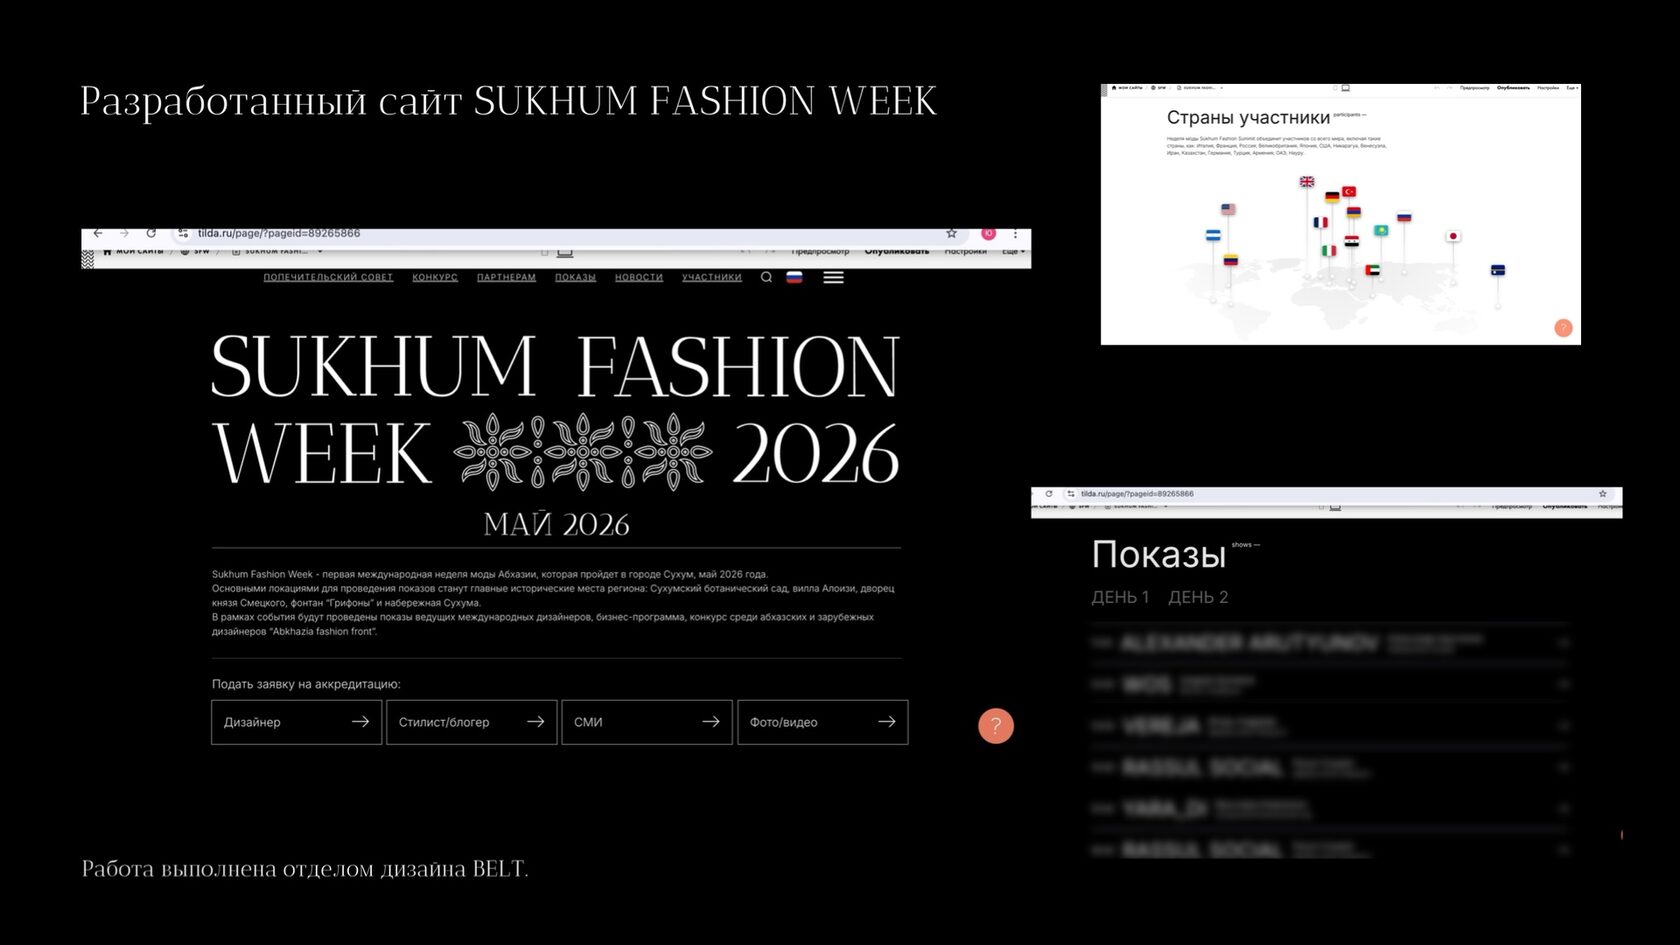Open the pink profile avatar in the browser toolbar
The width and height of the screenshot is (1680, 945).
988,233
